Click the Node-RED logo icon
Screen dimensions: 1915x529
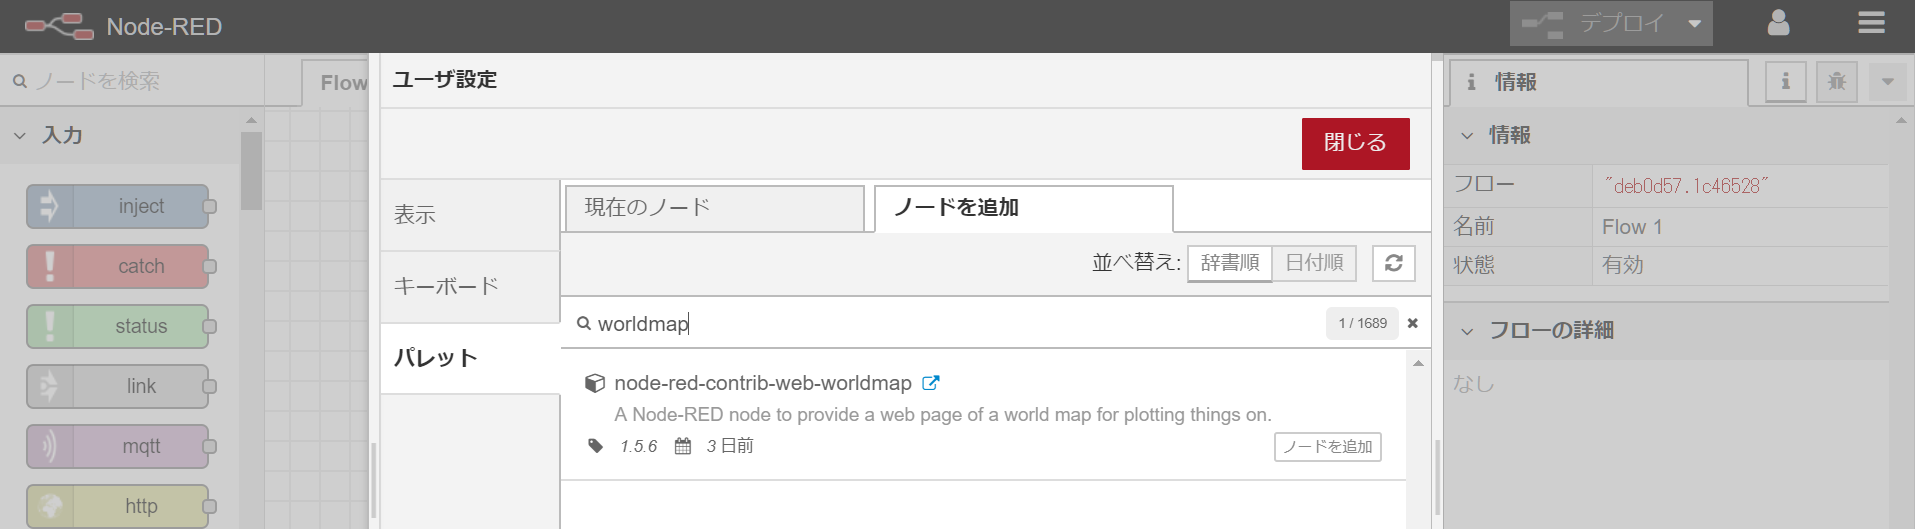59,26
